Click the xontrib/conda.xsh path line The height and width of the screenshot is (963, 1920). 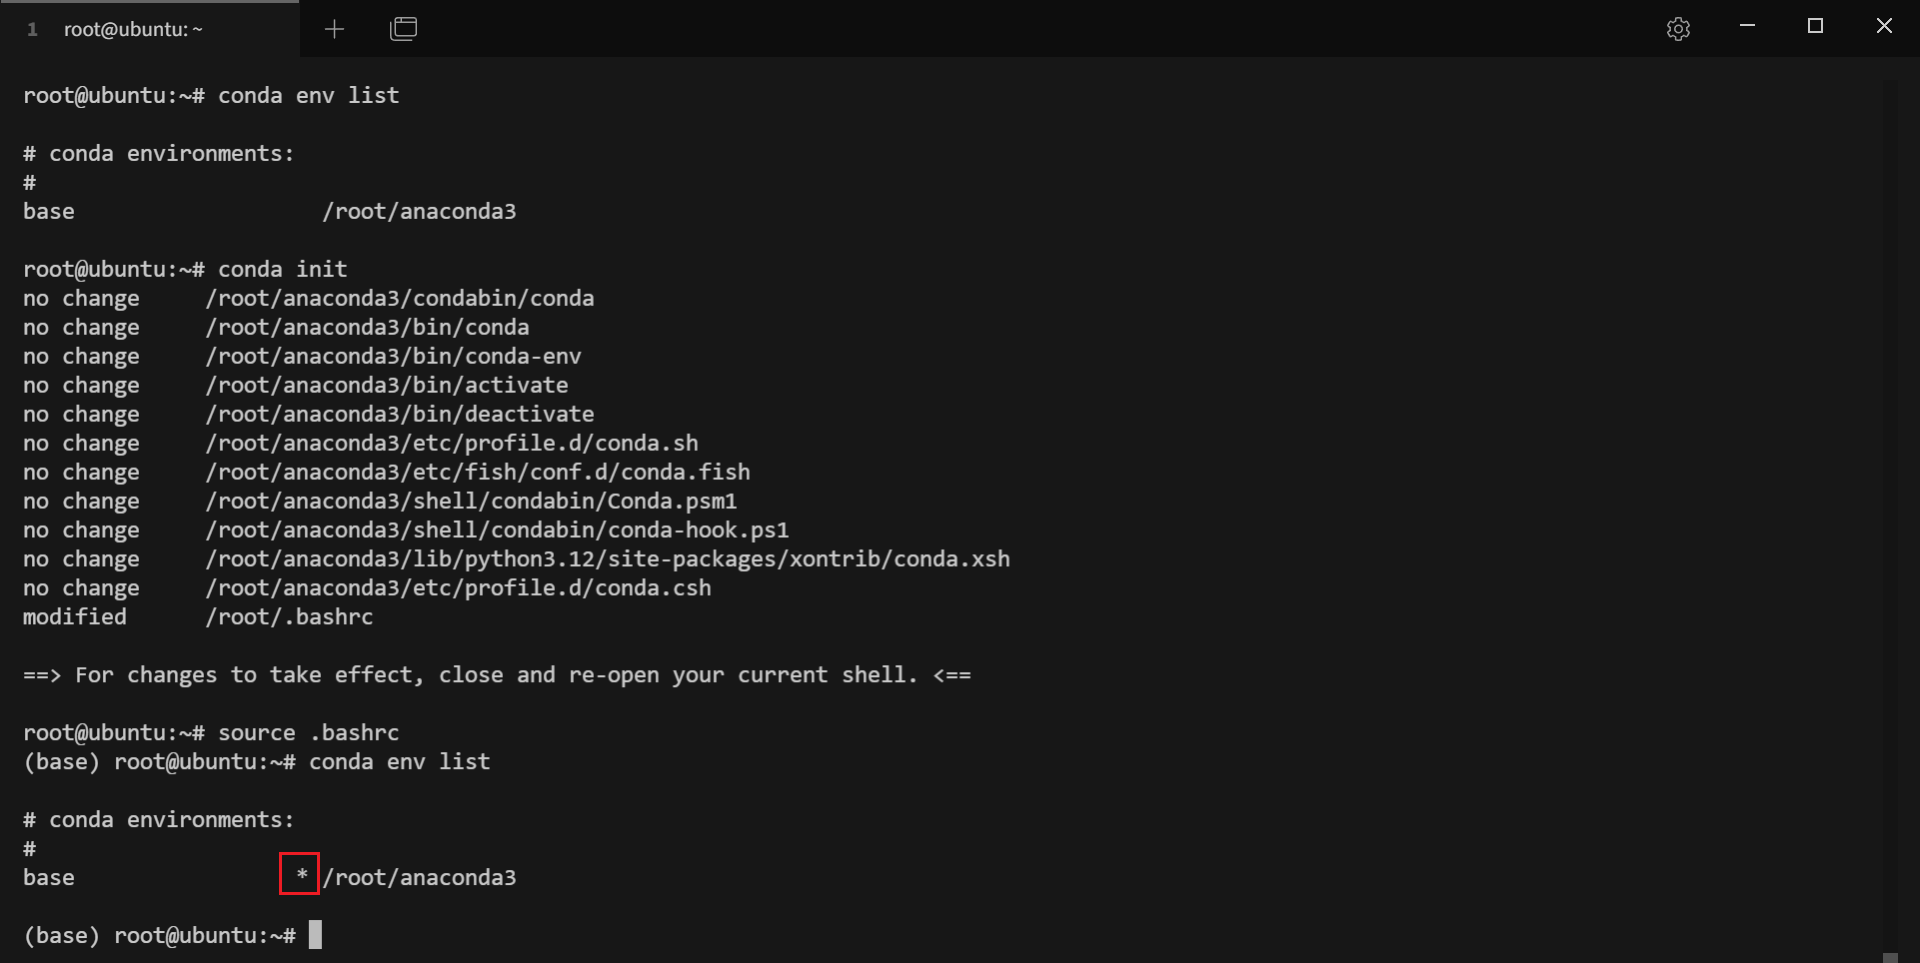point(607,559)
